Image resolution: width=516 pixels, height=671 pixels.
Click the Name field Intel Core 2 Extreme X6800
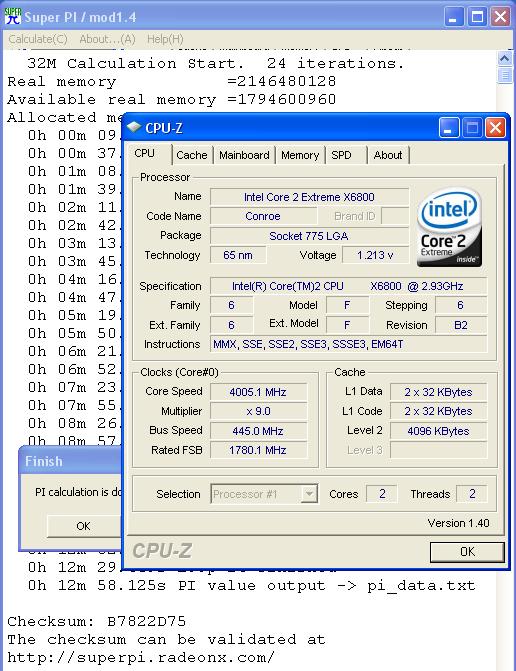pyautogui.click(x=309, y=197)
